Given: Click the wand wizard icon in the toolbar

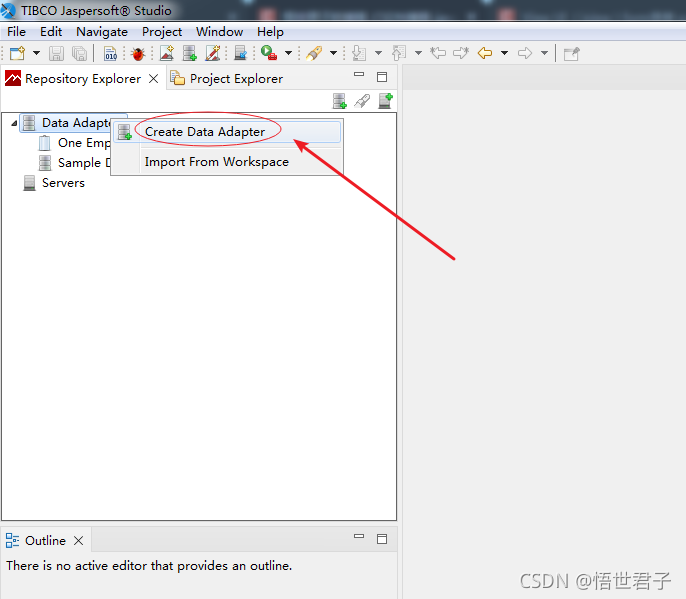Looking at the screenshot, I should click(213, 53).
